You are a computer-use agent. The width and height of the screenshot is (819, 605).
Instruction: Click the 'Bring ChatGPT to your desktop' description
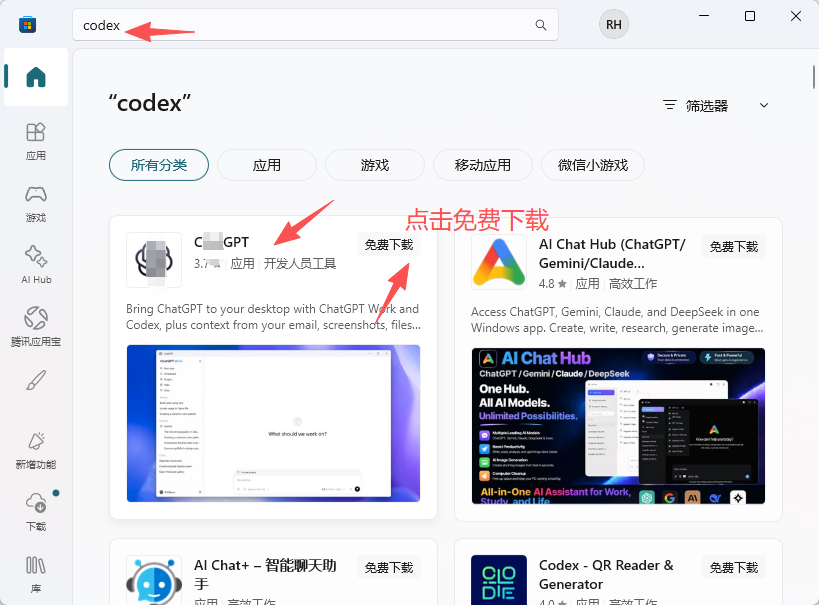[x=273, y=317]
